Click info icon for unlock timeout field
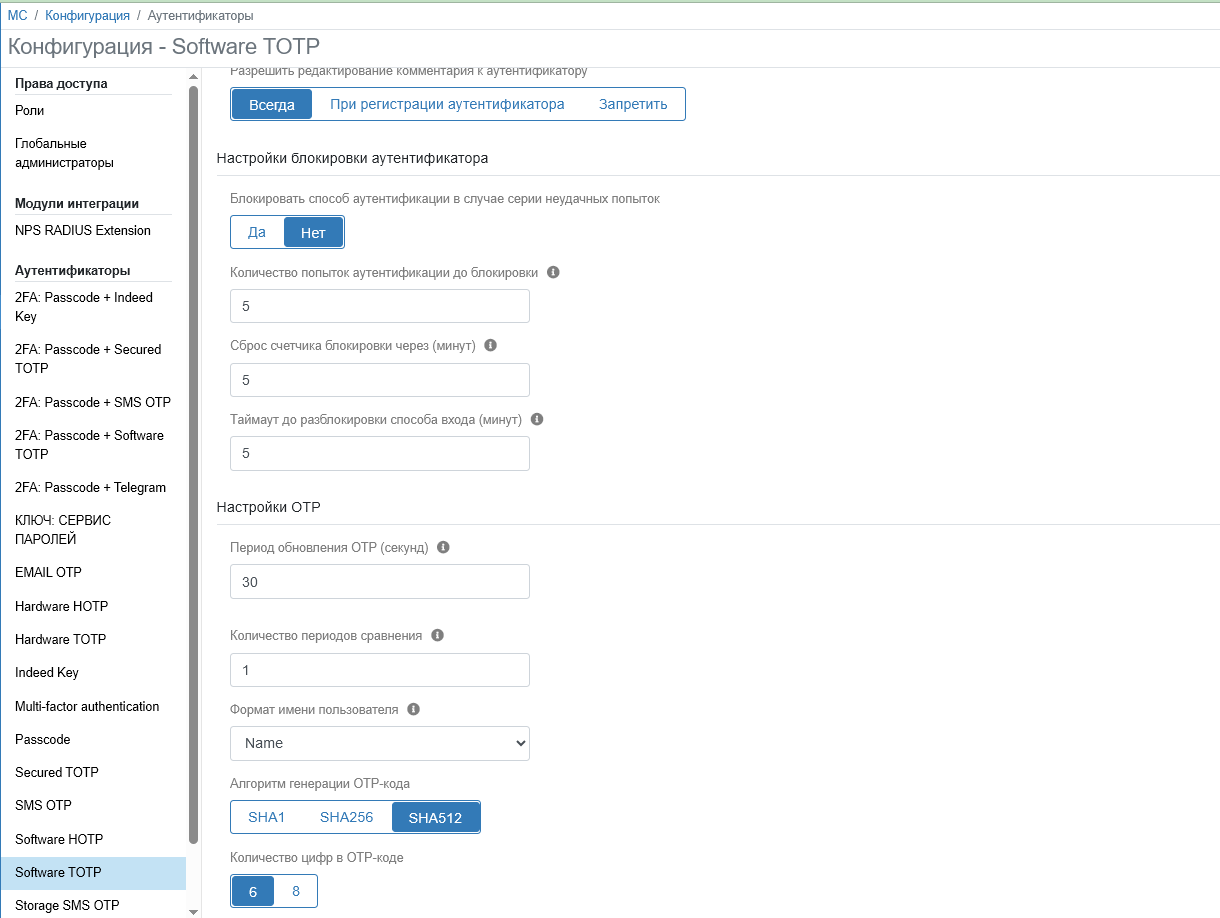The height and width of the screenshot is (918, 1220). [537, 419]
